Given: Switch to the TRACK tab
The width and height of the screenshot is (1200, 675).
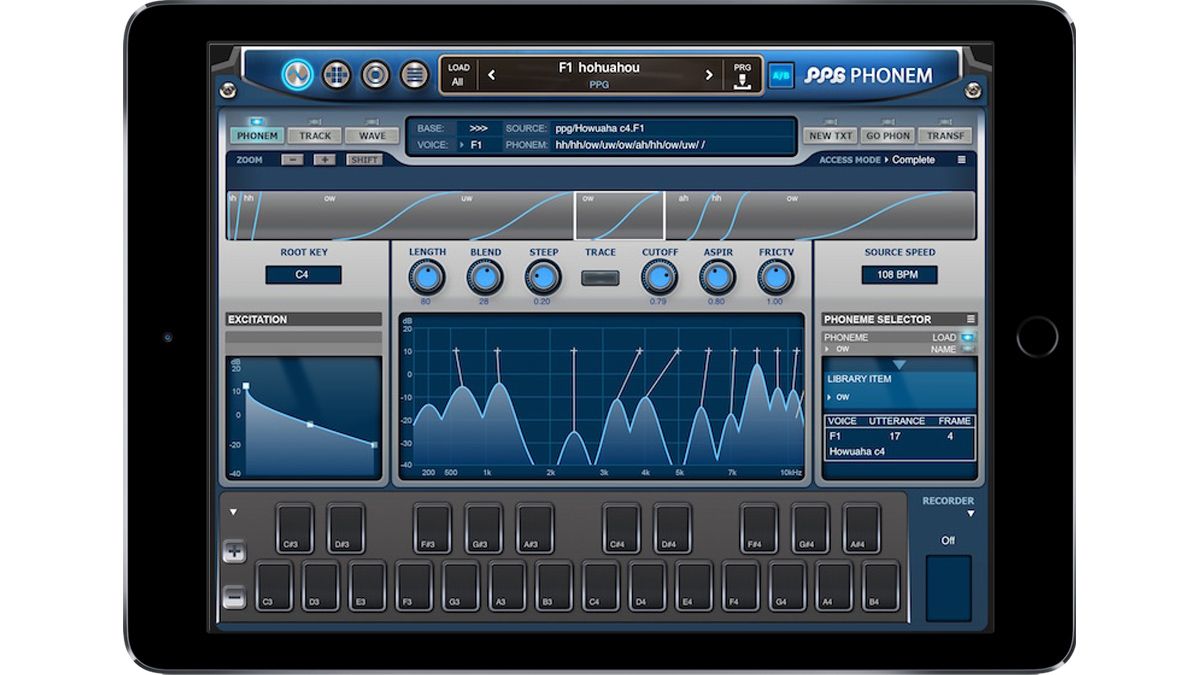Looking at the screenshot, I should click(315, 135).
